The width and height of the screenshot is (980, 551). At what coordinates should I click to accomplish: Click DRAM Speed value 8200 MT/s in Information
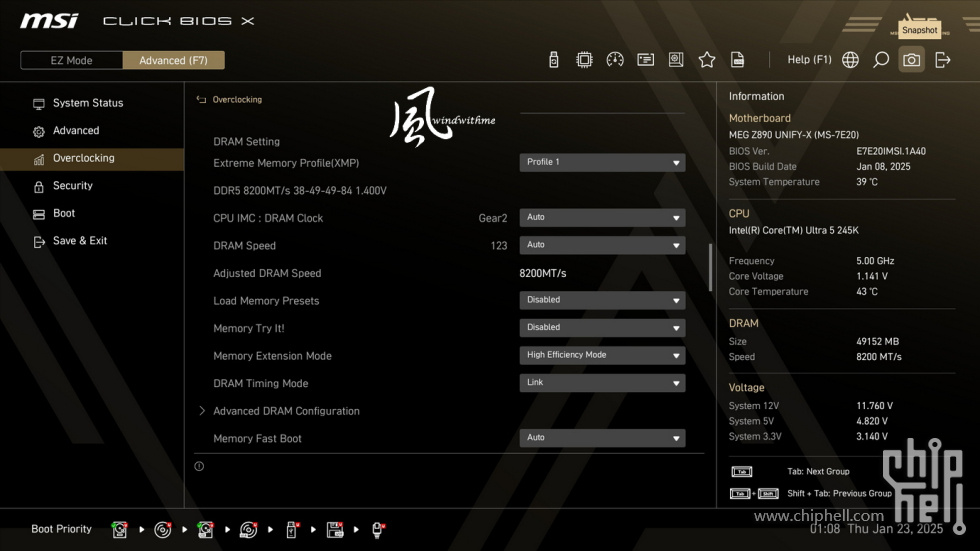[879, 357]
